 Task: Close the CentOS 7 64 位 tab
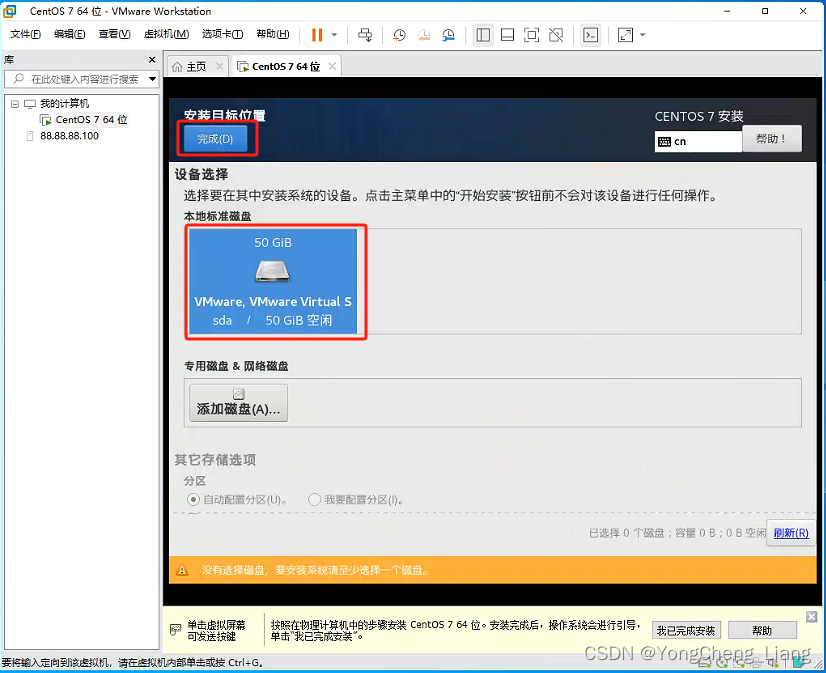point(332,66)
